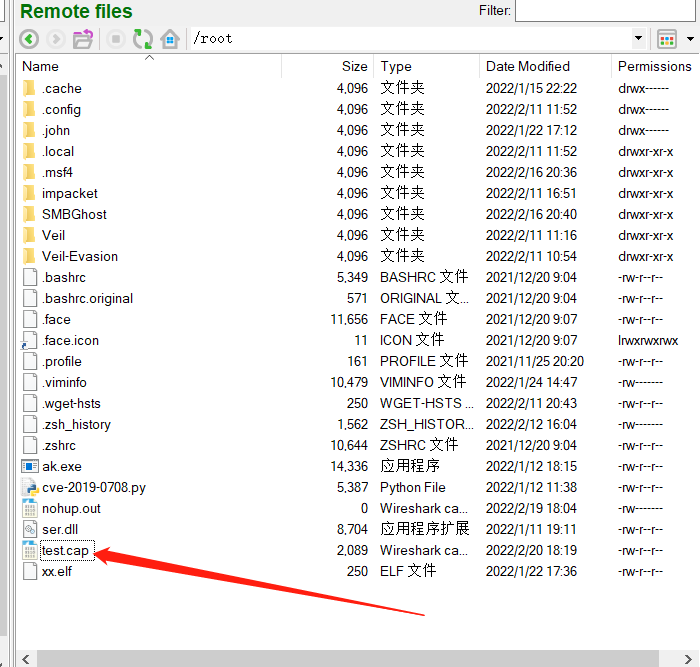
Task: Select the .bashrc.original file name
Action: tap(88, 298)
